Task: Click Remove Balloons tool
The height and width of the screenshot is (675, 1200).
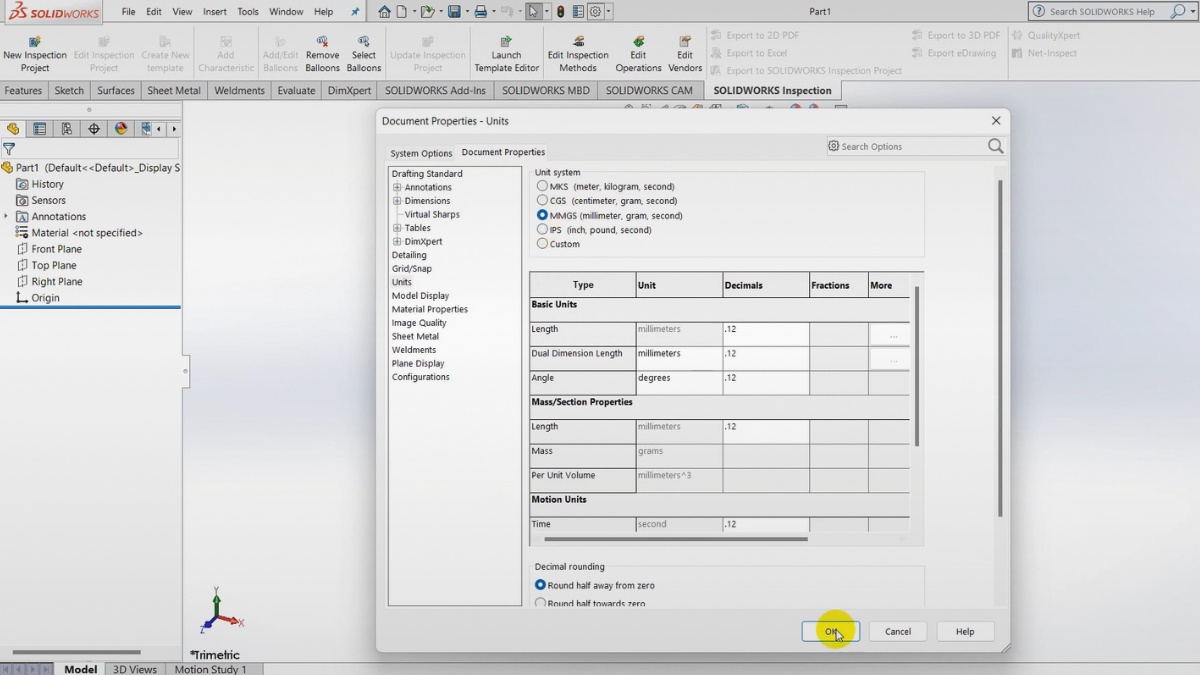Action: point(322,54)
